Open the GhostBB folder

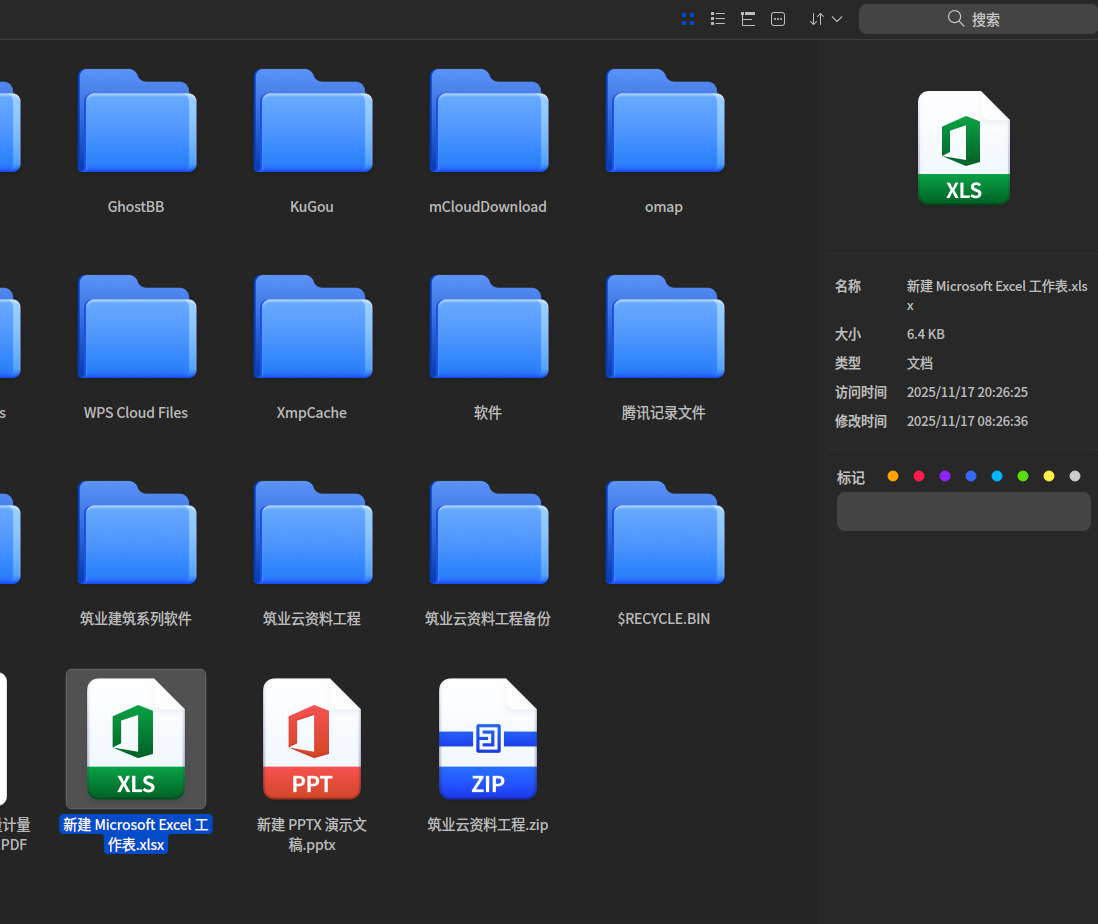(137, 120)
